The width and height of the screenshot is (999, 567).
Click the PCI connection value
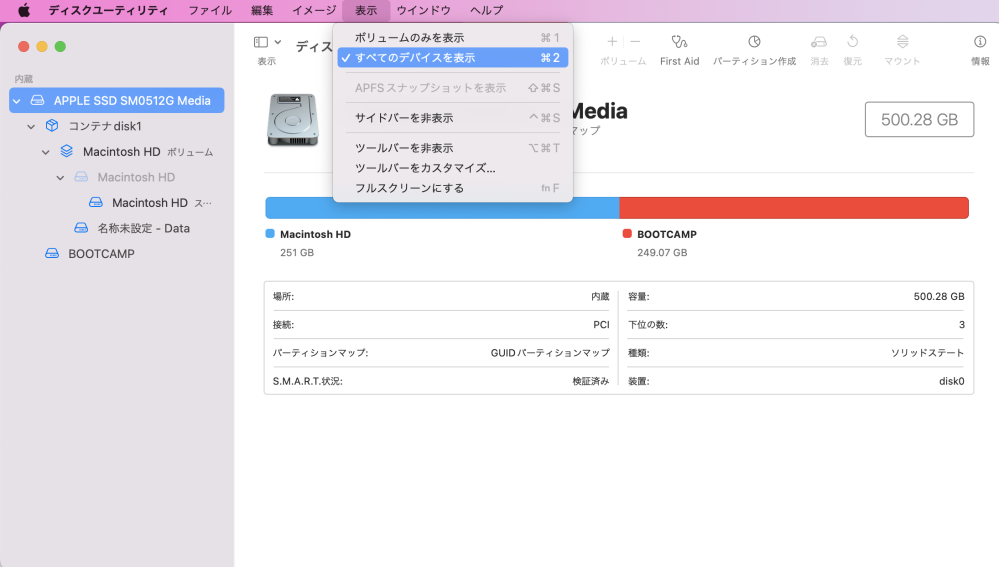click(x=601, y=324)
